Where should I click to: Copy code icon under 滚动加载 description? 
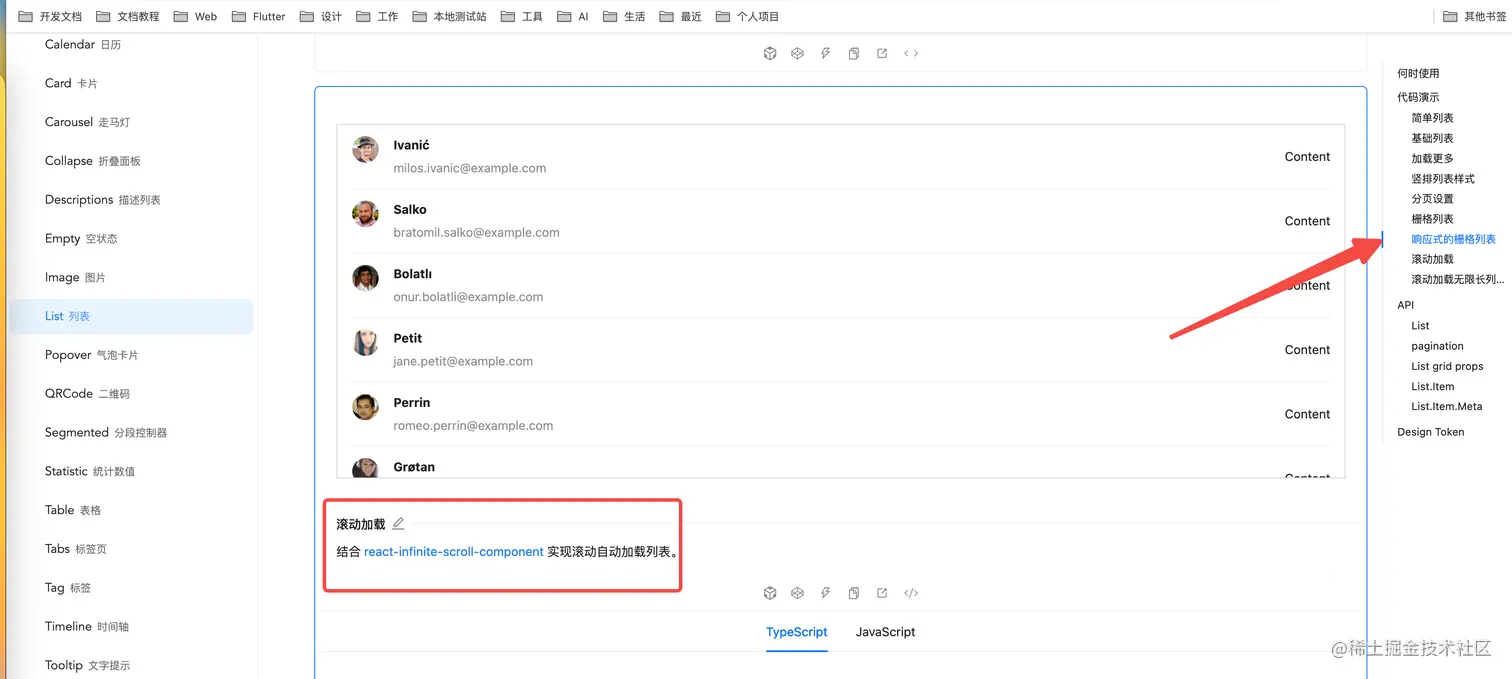tap(854, 593)
